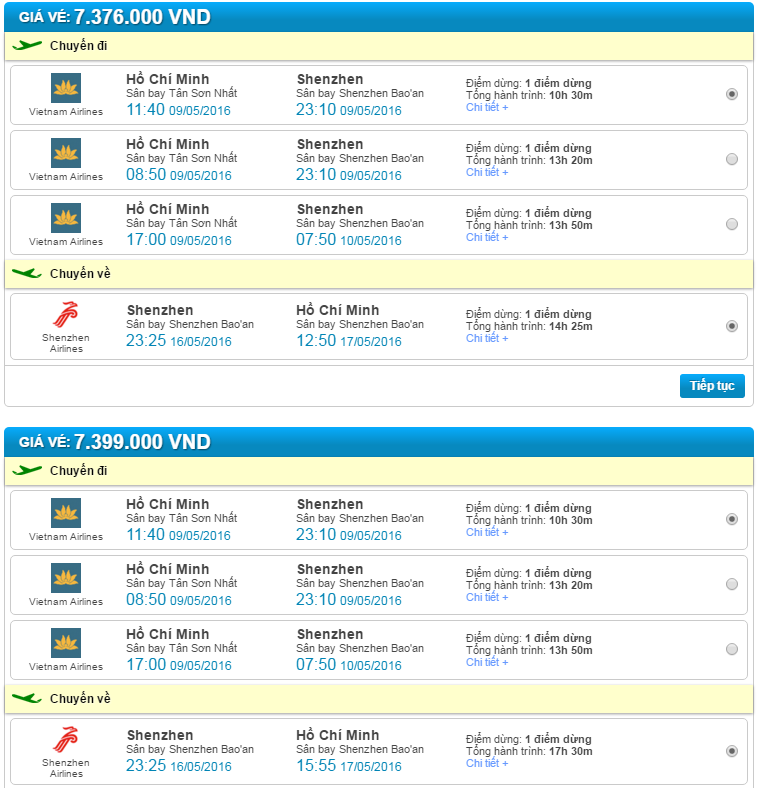Click Vietnam Airlines logo on 08:50 flight, second fare

pyautogui.click(x=66, y=577)
